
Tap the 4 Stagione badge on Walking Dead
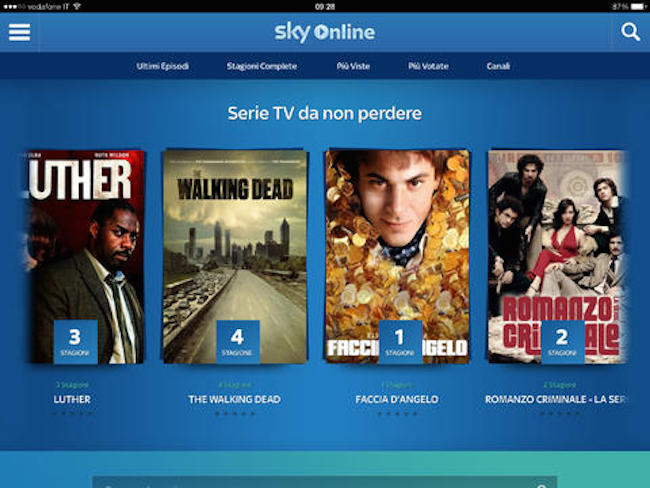pos(238,342)
